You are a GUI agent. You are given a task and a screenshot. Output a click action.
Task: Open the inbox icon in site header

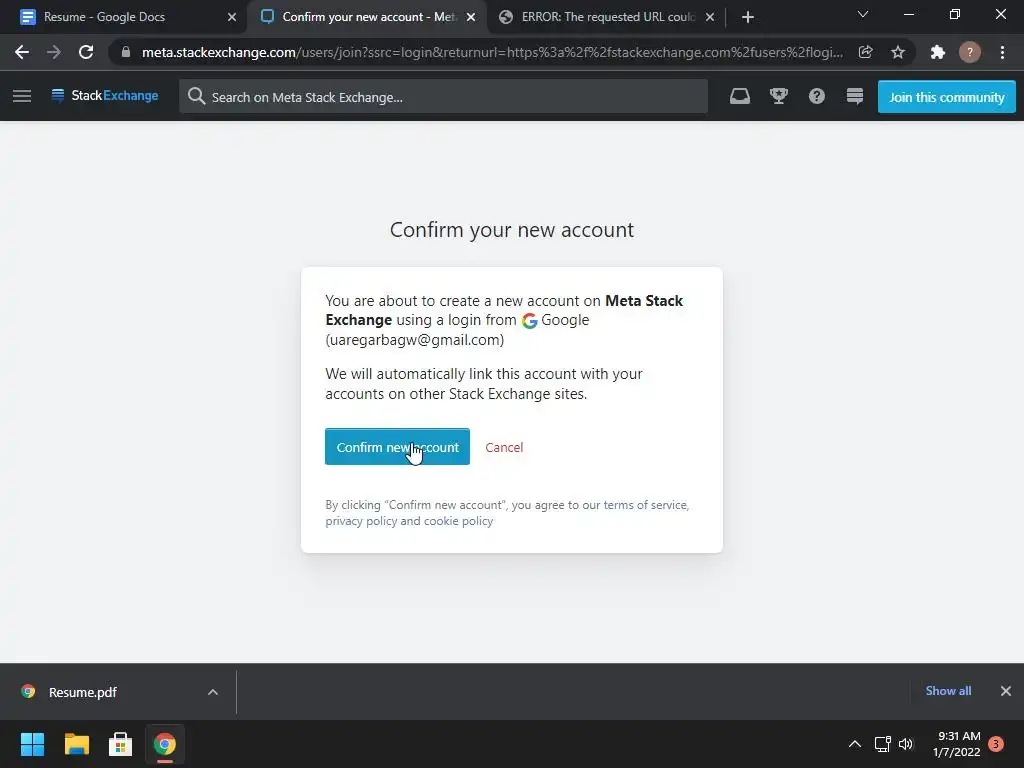click(x=739, y=97)
